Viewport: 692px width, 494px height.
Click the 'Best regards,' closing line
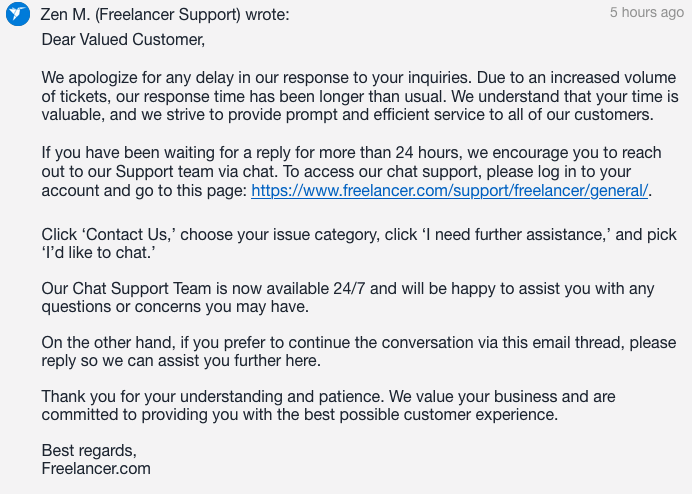pos(89,450)
